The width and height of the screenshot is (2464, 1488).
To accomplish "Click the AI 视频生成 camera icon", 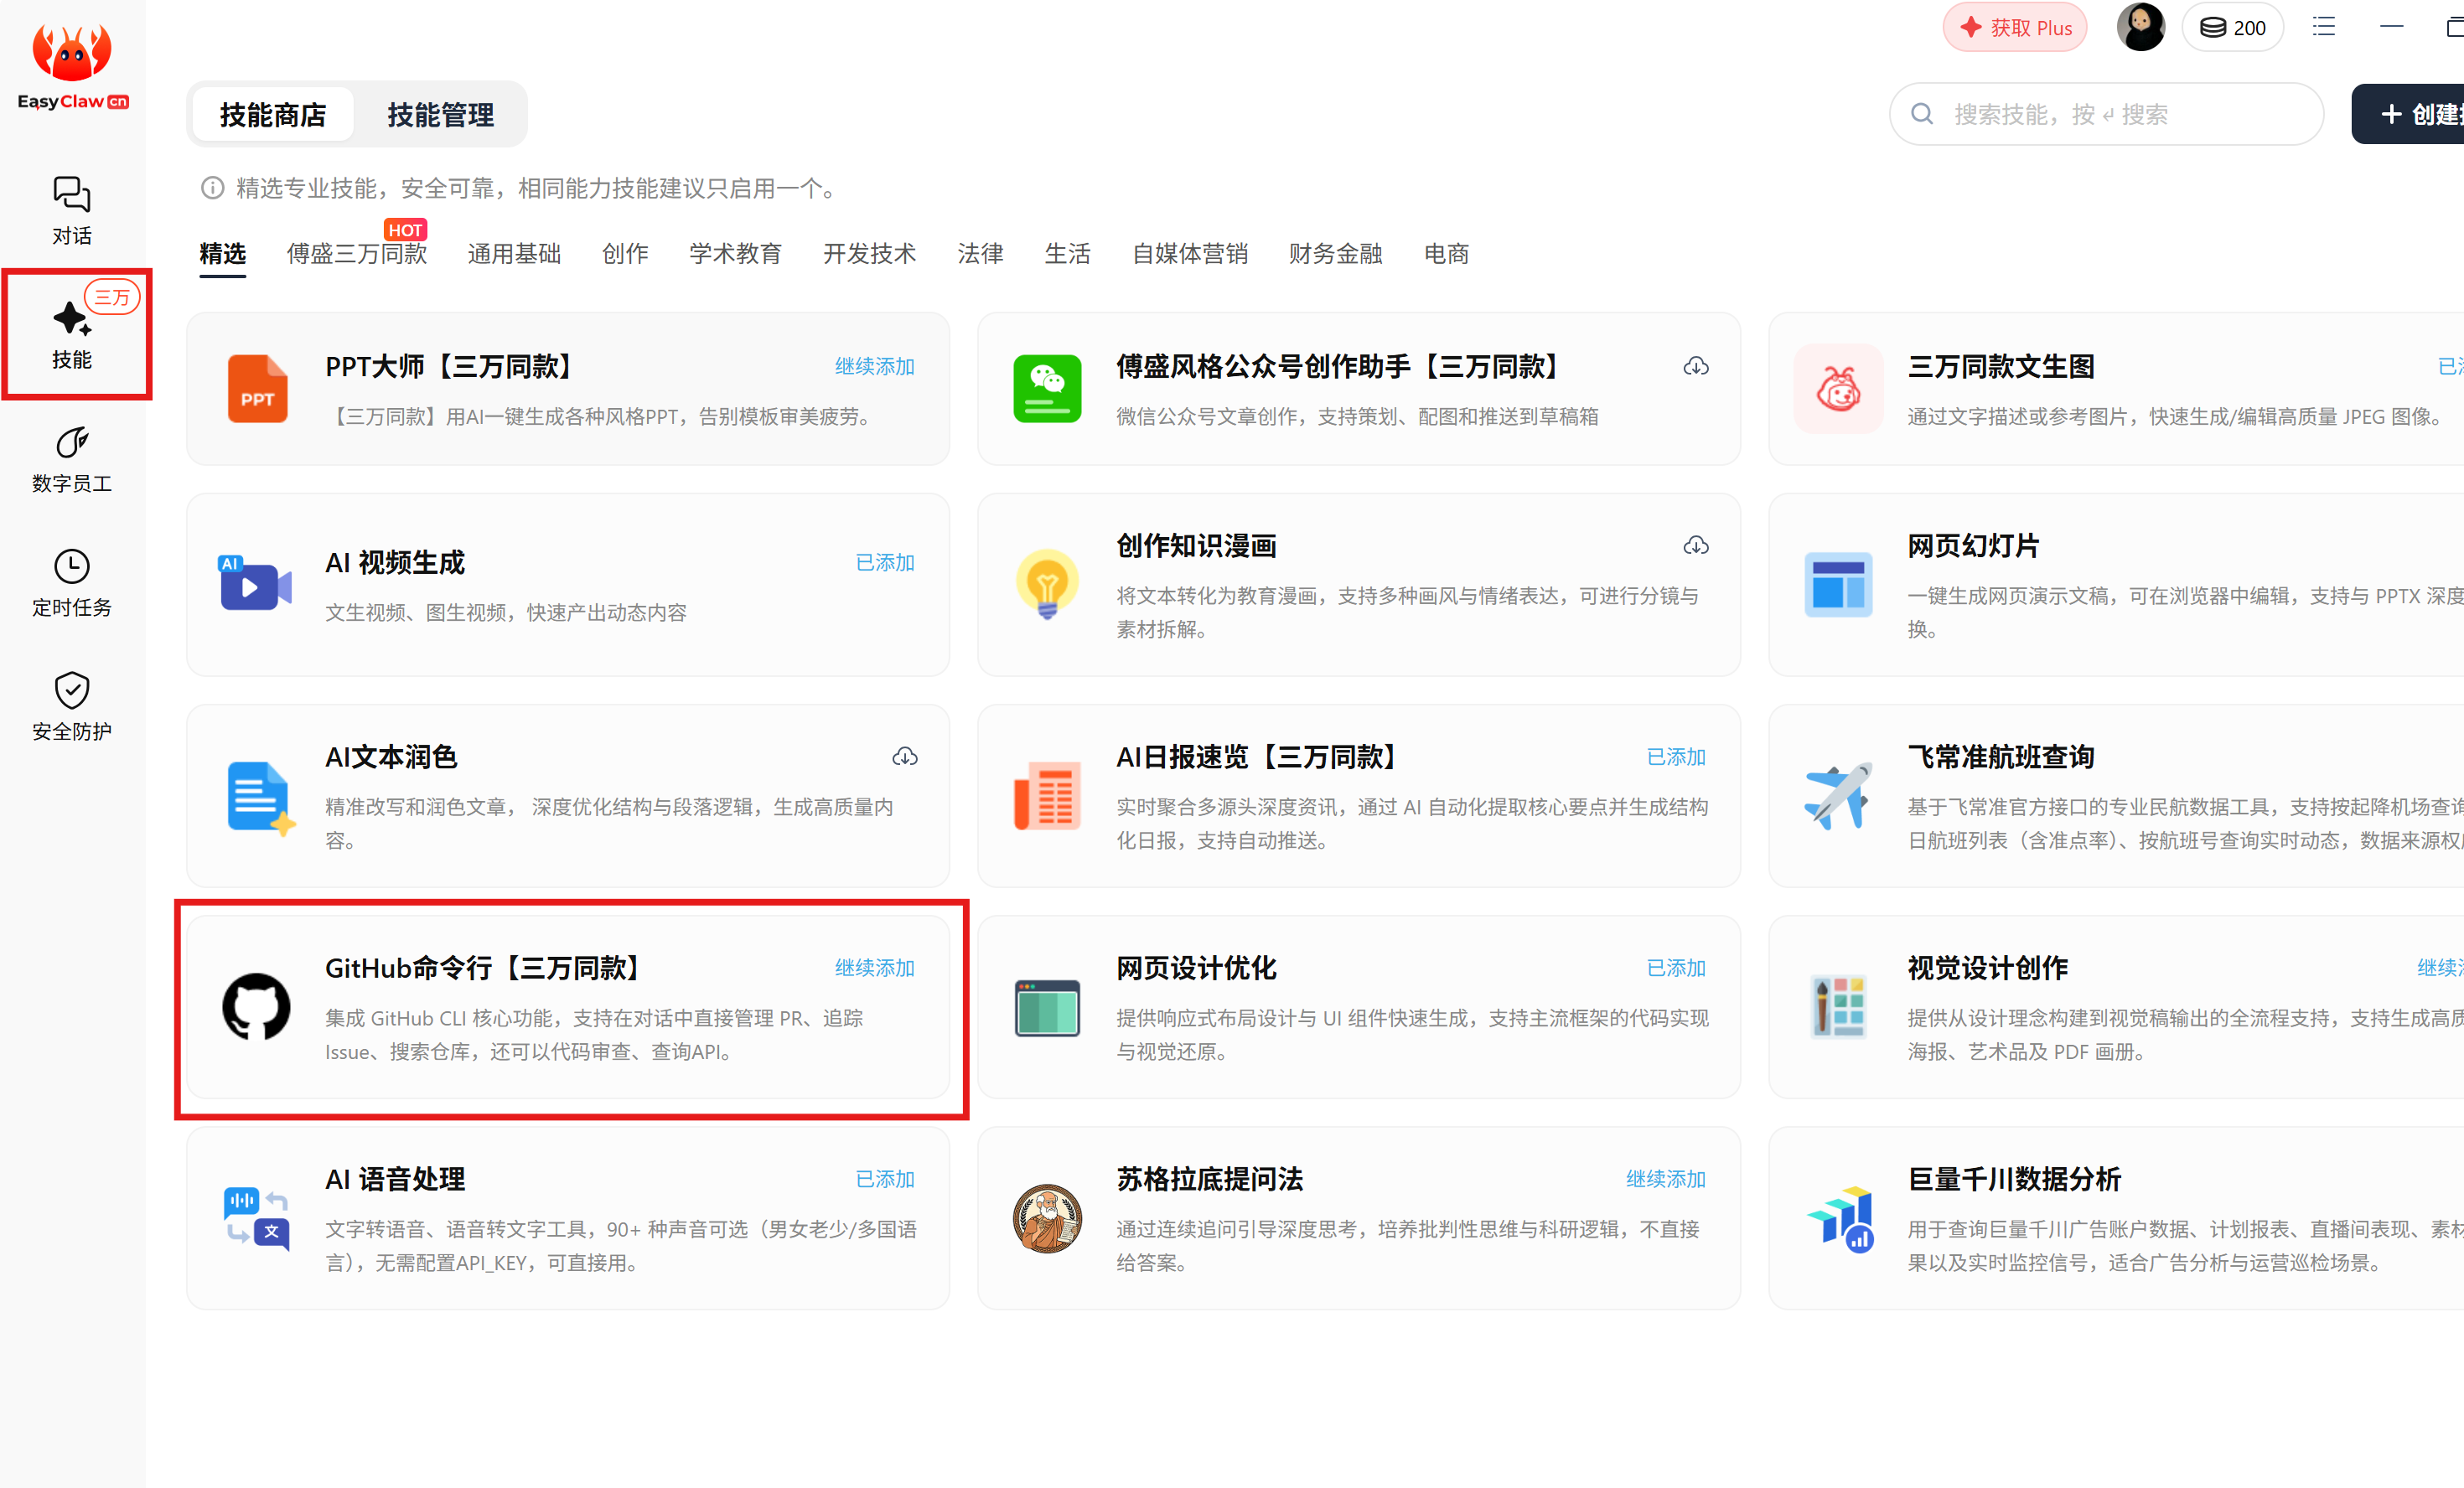I will [255, 583].
